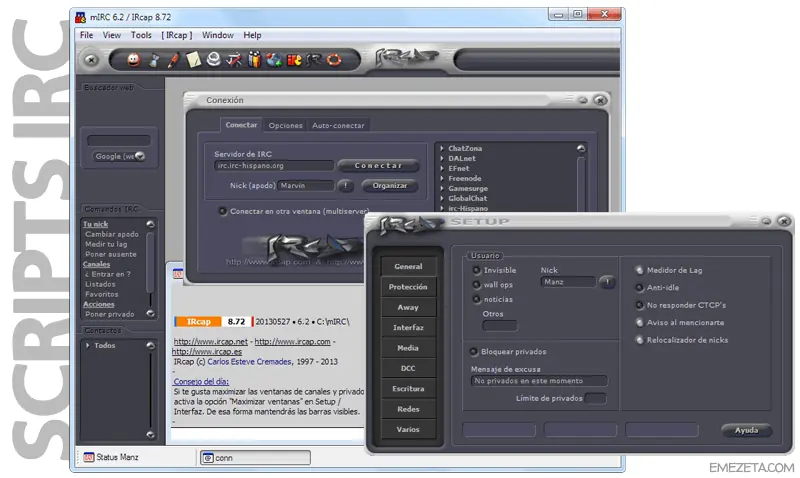This screenshot has height=478, width=800.
Task: Click scroll-up arrow of server network list
Action: pyautogui.click(x=581, y=148)
